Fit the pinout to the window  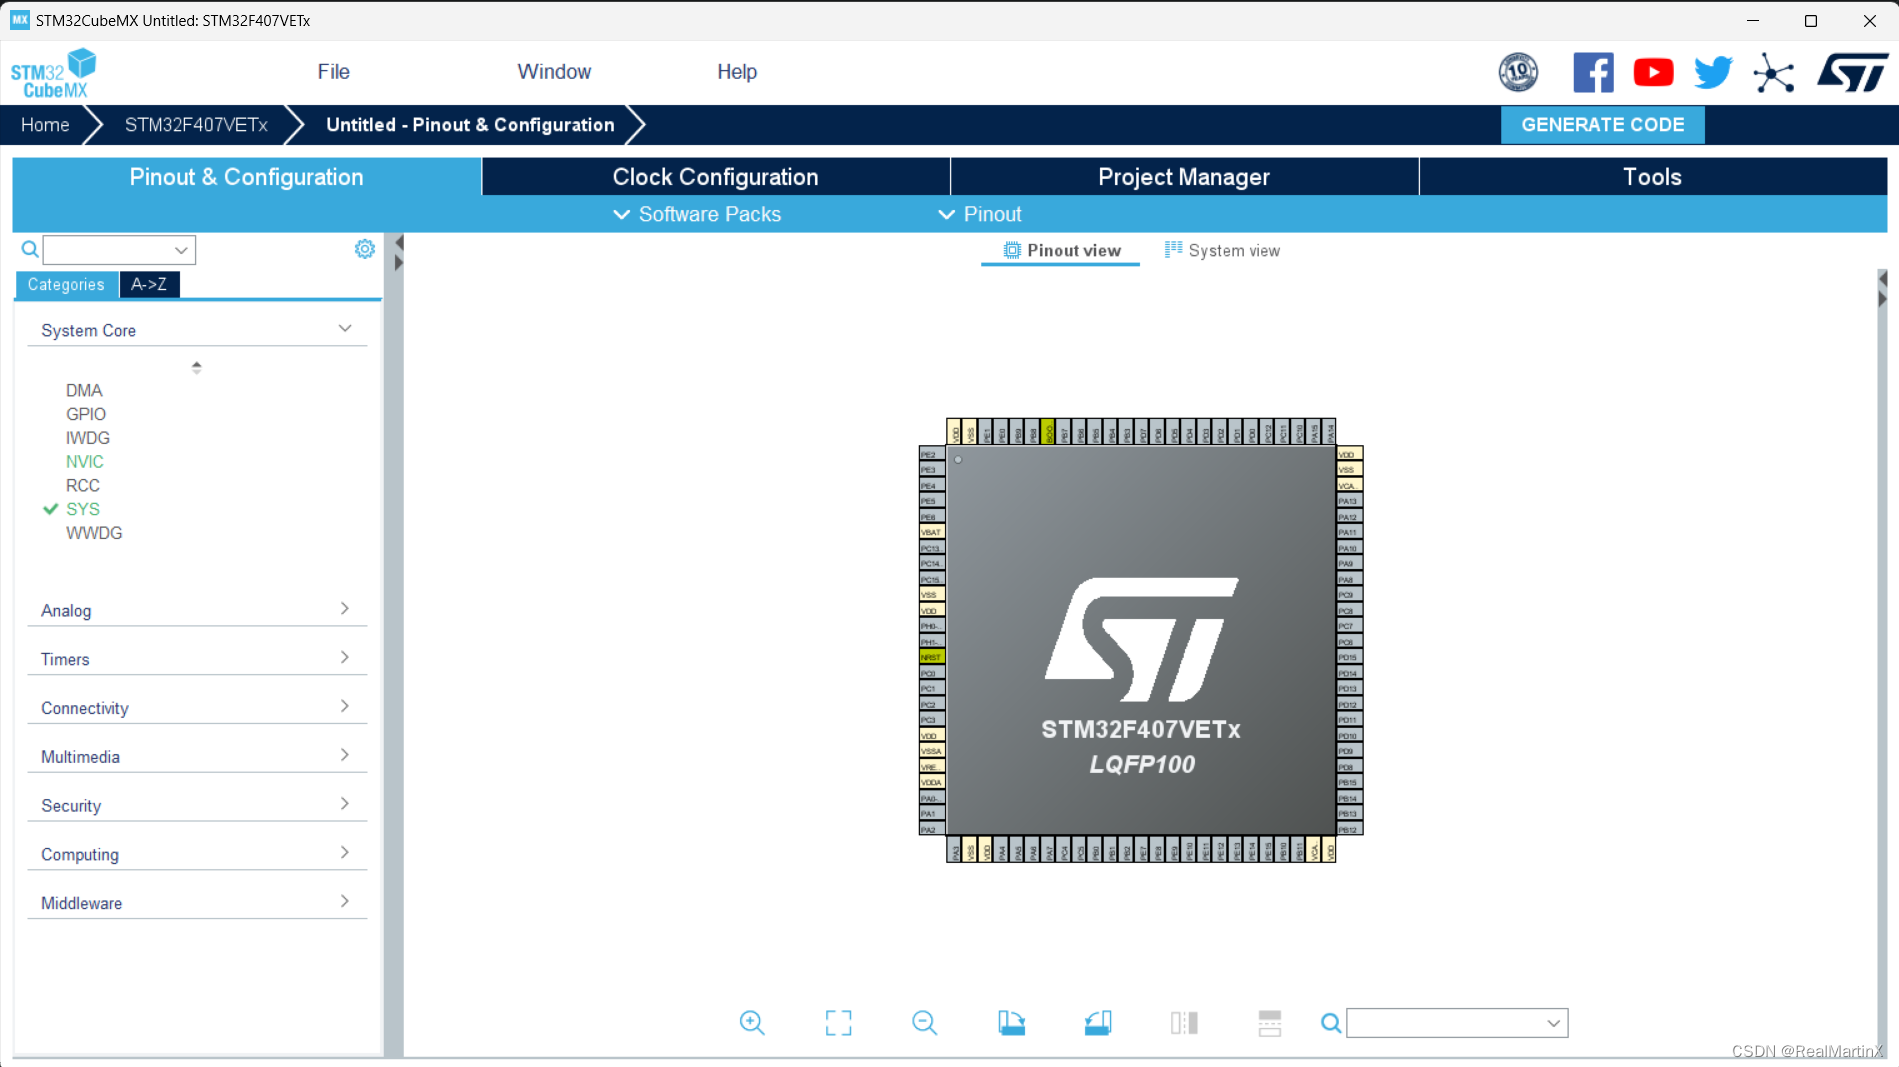[838, 1022]
